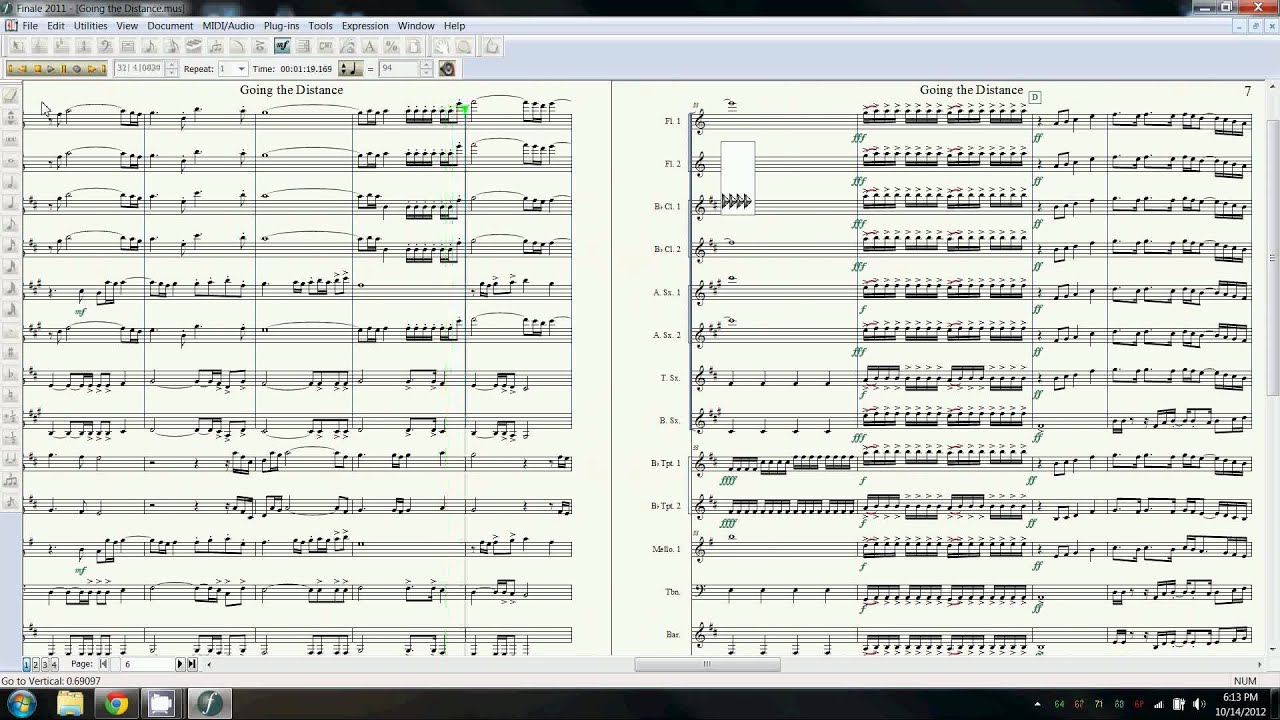Image resolution: width=1280 pixels, height=720 pixels.
Task: Go to the last page
Action: click(x=192, y=664)
